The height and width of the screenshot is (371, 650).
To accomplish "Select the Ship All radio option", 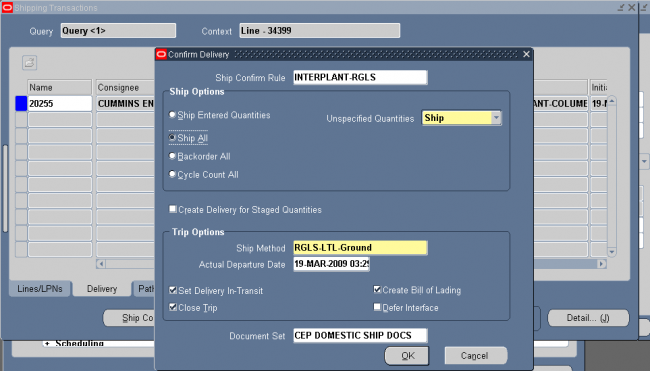I will pos(172,137).
